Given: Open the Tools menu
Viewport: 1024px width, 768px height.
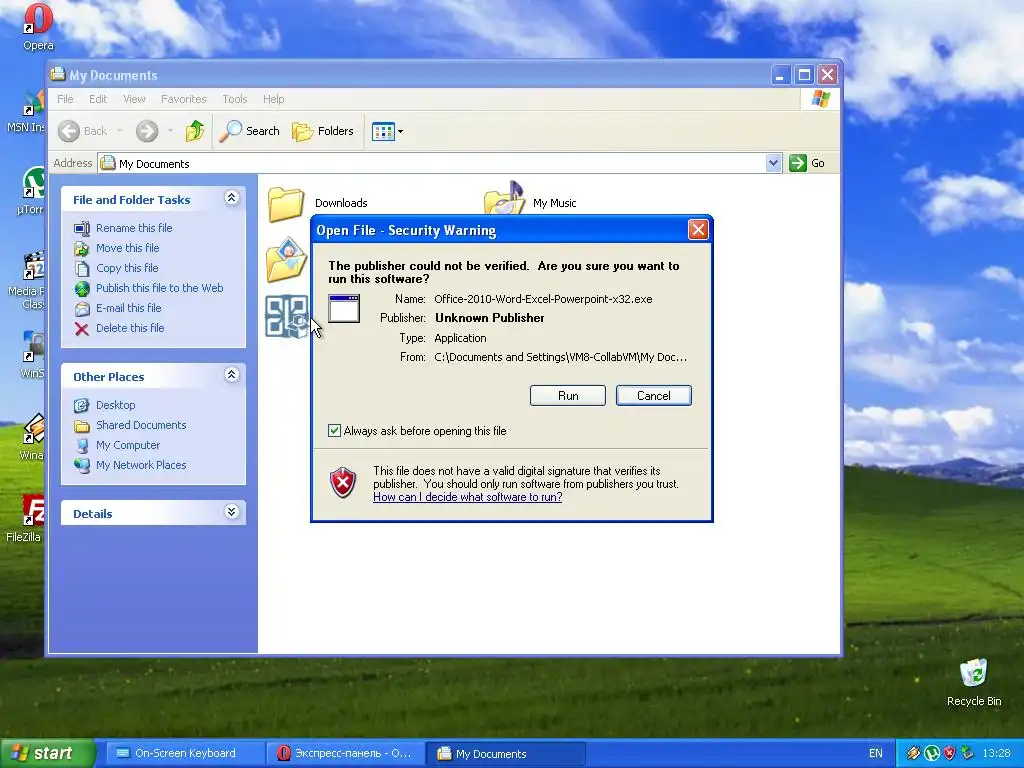Looking at the screenshot, I should pyautogui.click(x=234, y=99).
